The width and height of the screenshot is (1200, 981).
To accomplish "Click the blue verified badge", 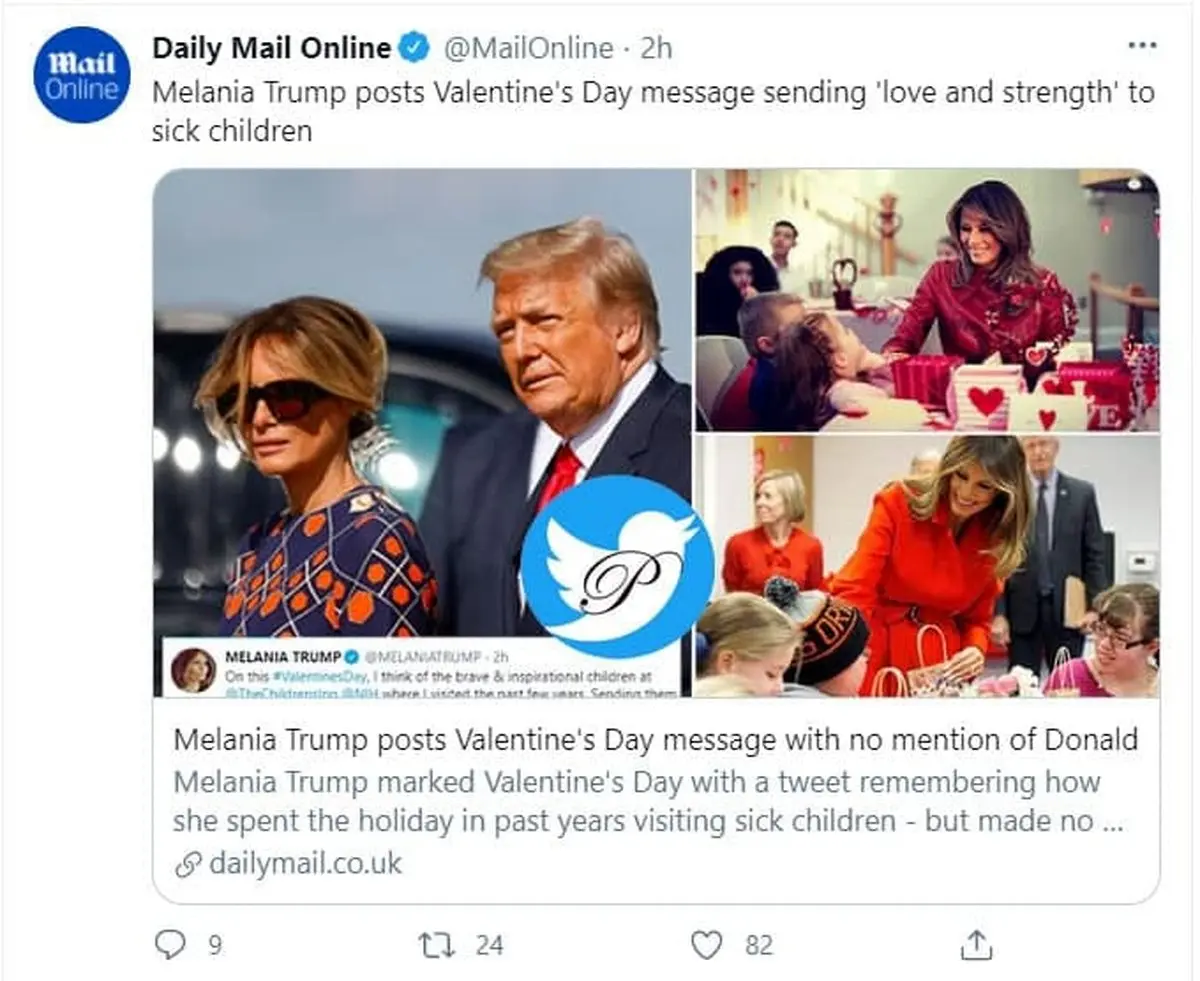I will (415, 47).
